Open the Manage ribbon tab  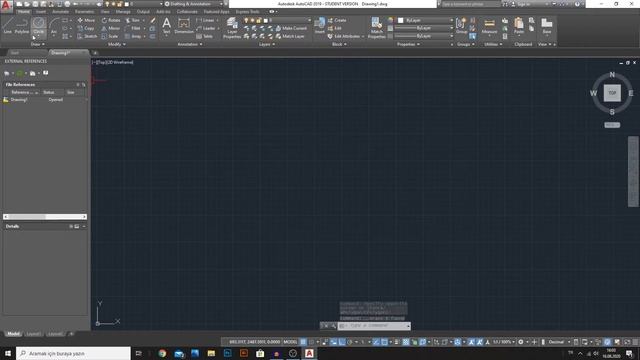click(123, 12)
